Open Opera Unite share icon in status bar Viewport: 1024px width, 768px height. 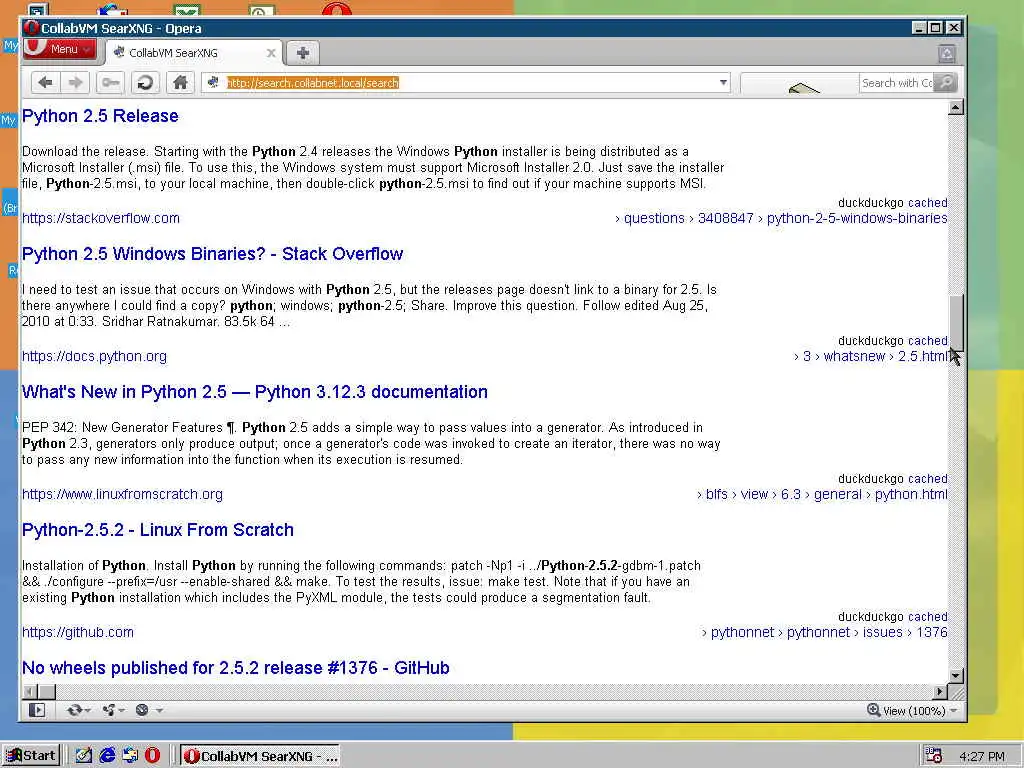click(x=108, y=710)
